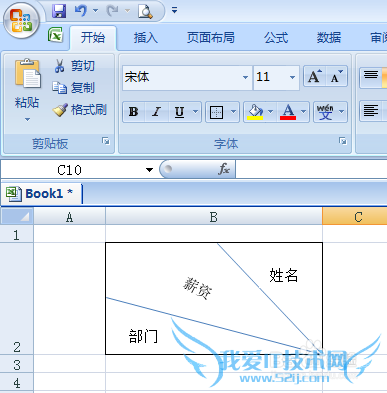Open the font name dropdown arrow

coord(245,77)
